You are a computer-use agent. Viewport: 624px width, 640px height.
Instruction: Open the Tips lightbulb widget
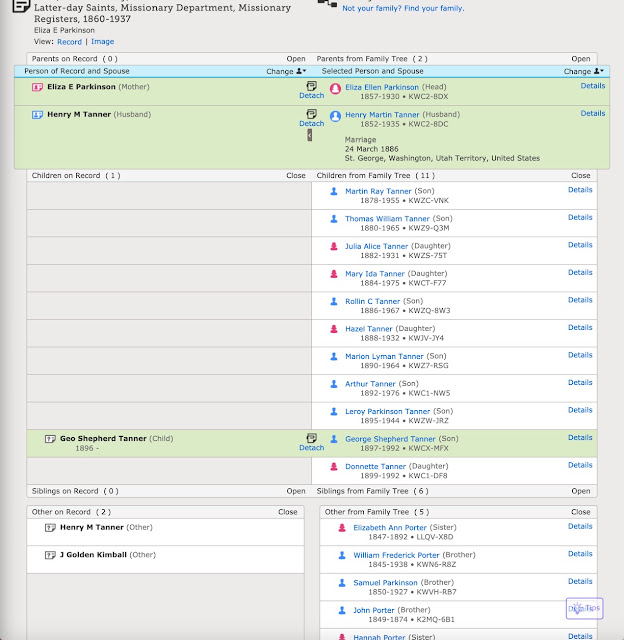click(x=584, y=608)
